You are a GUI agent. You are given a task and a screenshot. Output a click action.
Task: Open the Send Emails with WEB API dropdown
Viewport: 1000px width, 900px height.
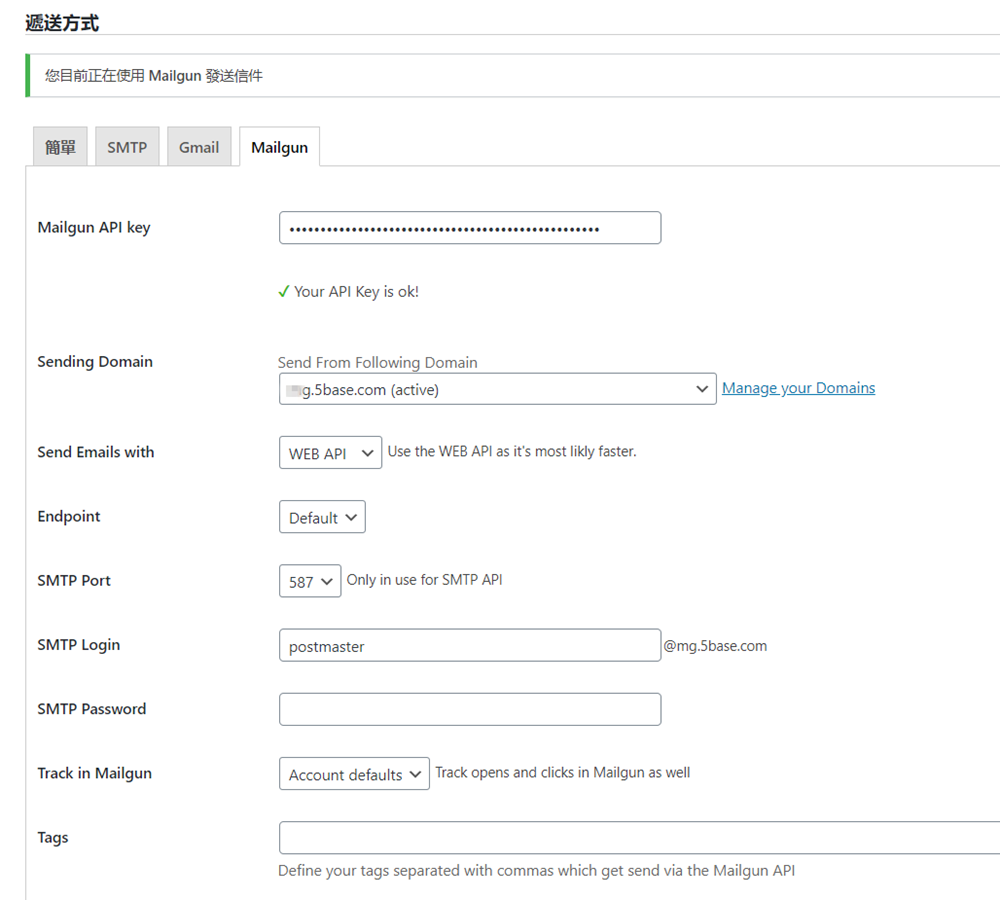[330, 453]
